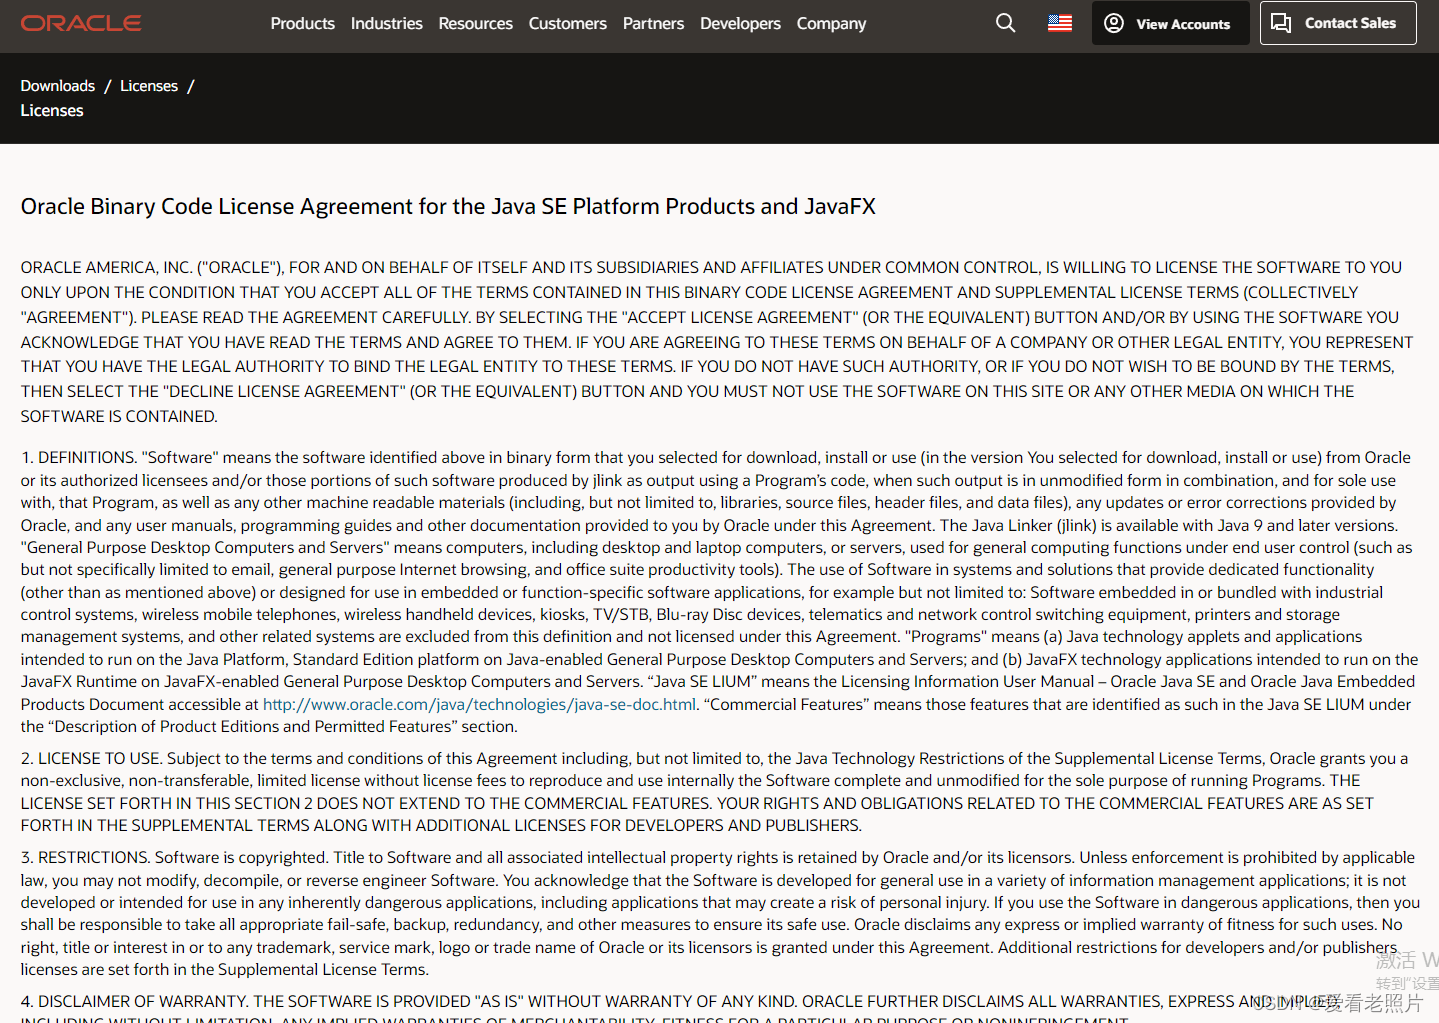Click the "1. DEFINITIONS." section heading
The width and height of the screenshot is (1439, 1023).
tap(79, 457)
